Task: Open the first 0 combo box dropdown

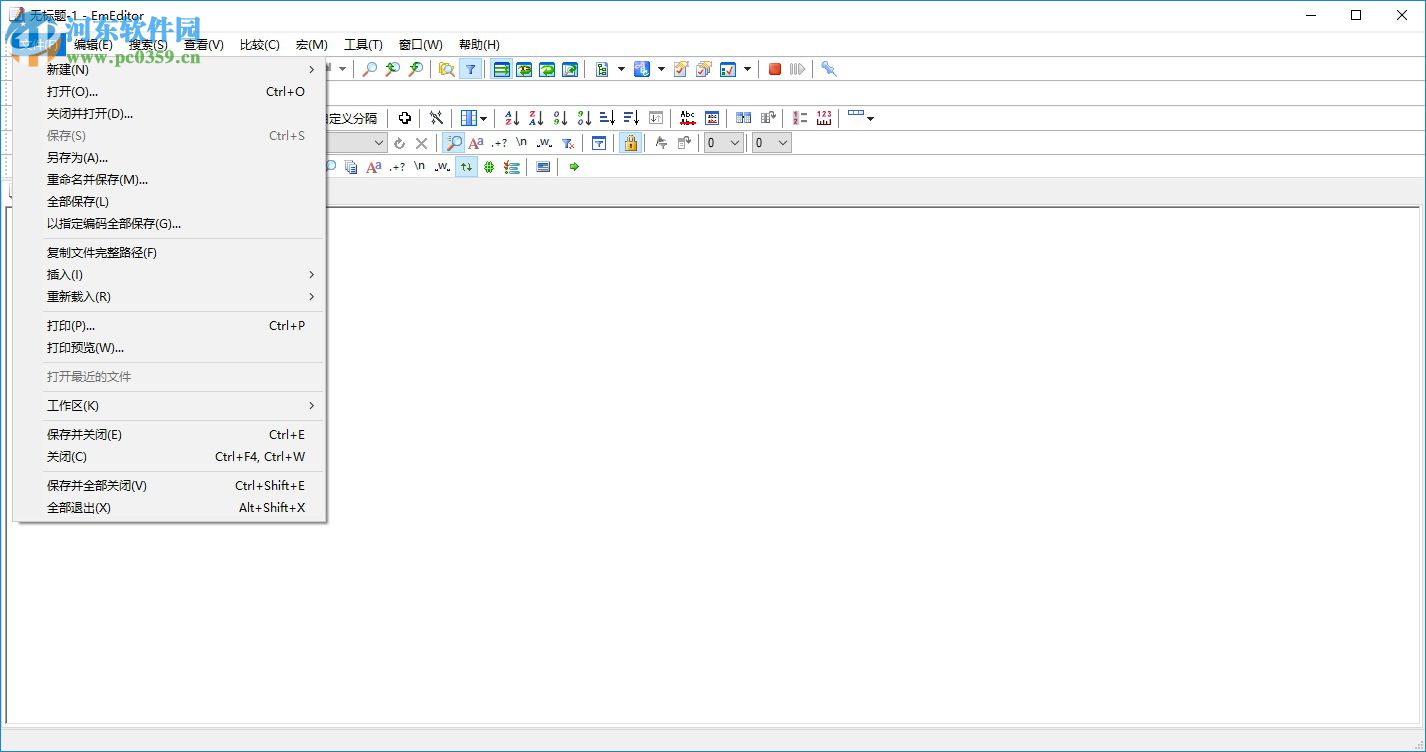Action: tap(734, 143)
